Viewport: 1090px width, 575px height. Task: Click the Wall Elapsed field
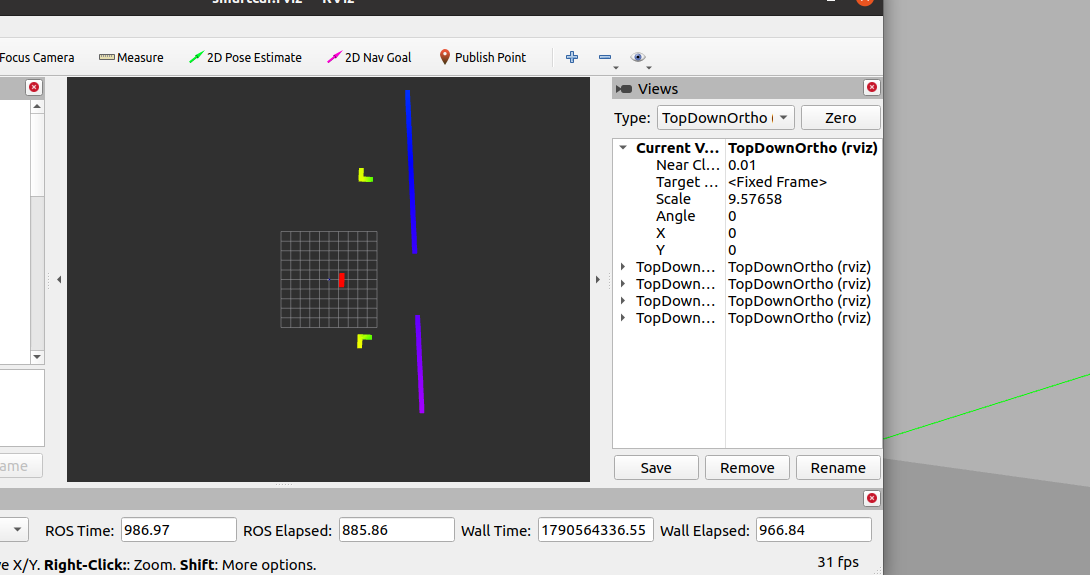click(813, 530)
